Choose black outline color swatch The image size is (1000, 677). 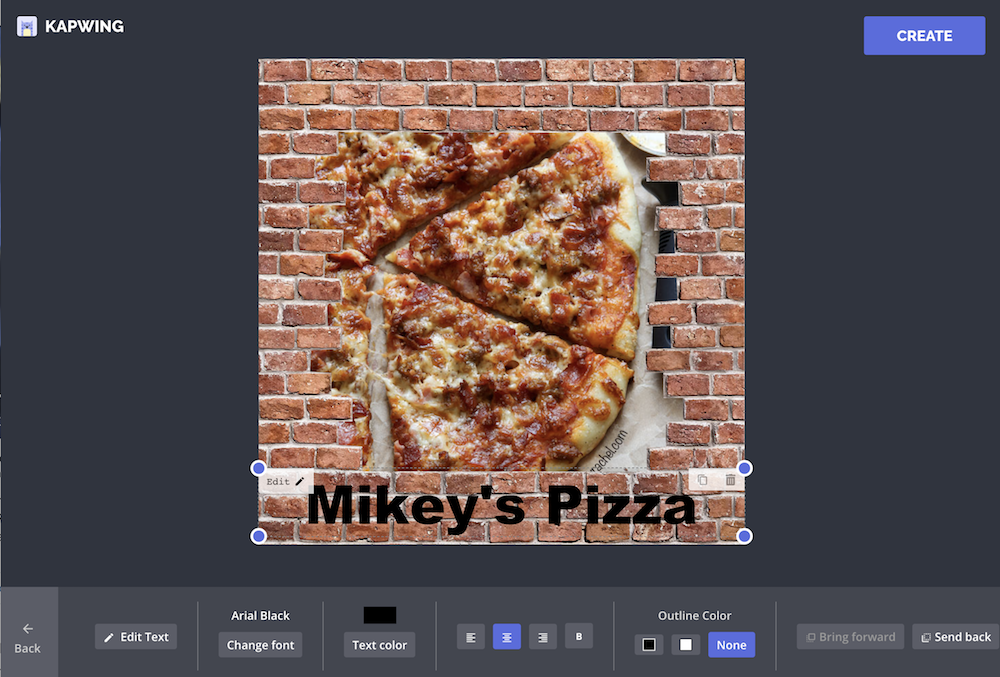pos(649,644)
